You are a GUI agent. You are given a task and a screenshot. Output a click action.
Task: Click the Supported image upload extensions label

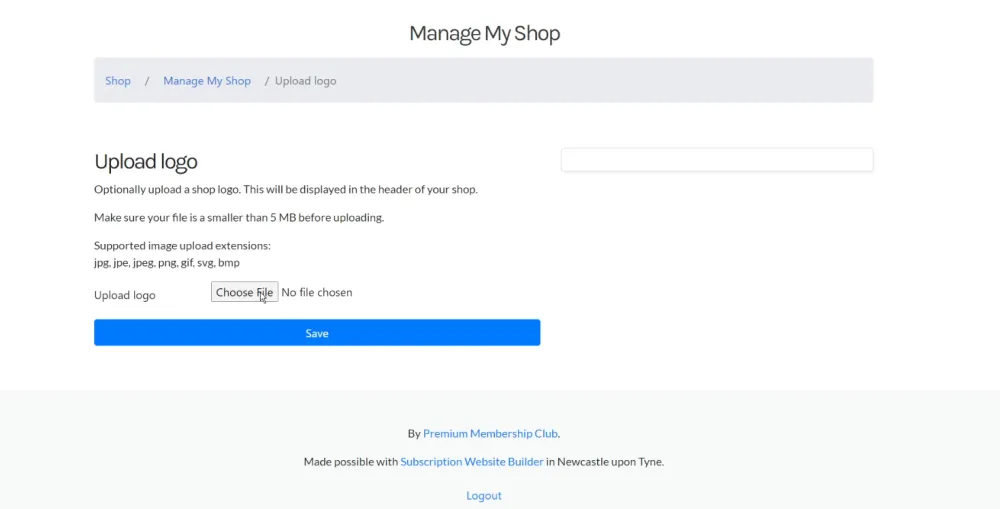click(x=182, y=246)
